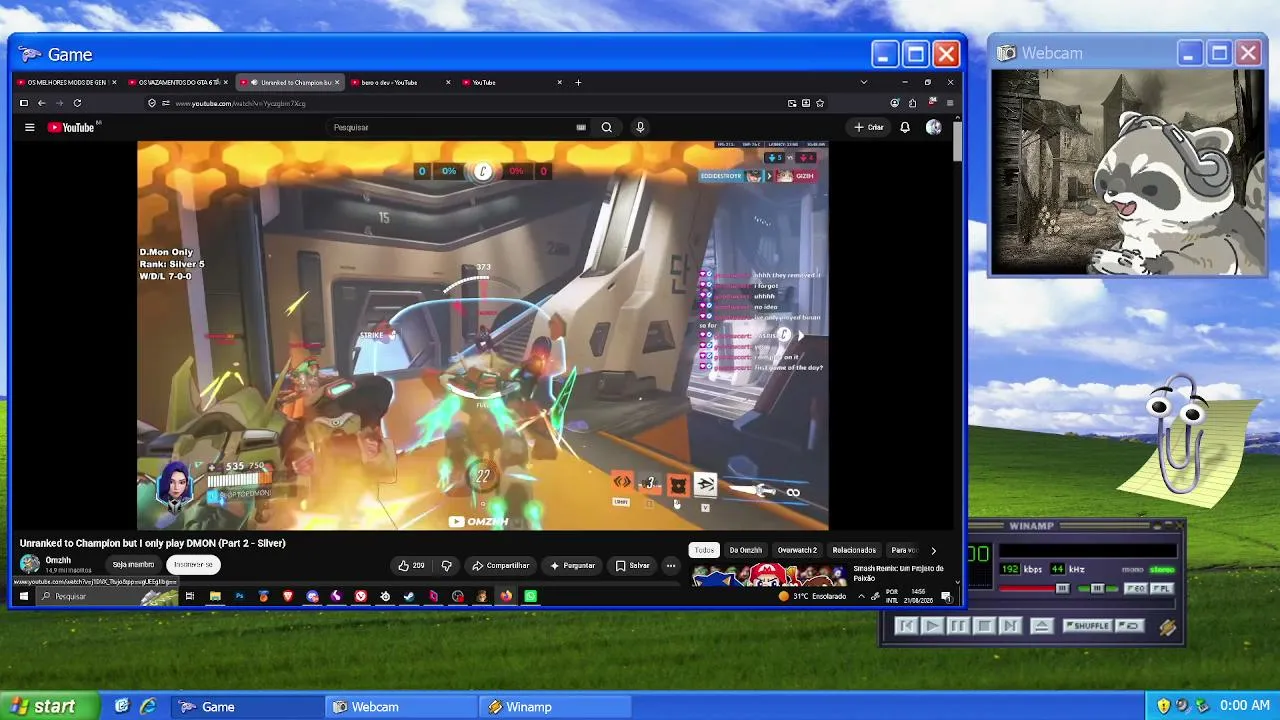Screen dimensions: 1280x720
Task: Show more filter chips with the right arrow
Action: 933,550
